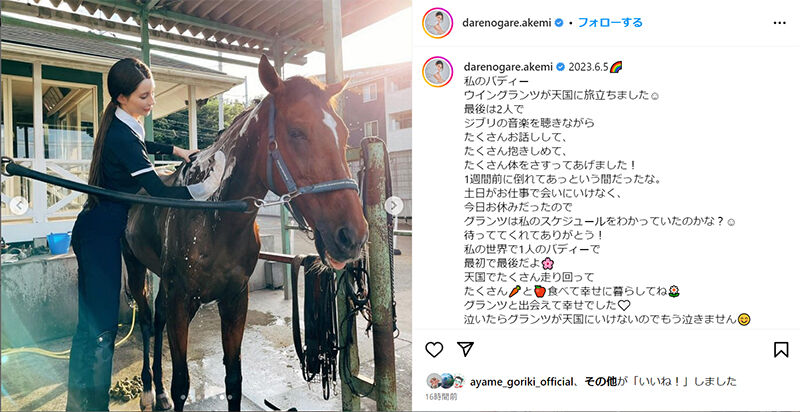The height and width of the screenshot is (412, 800).
Task: Save post with bookmark icon
Action: [781, 349]
